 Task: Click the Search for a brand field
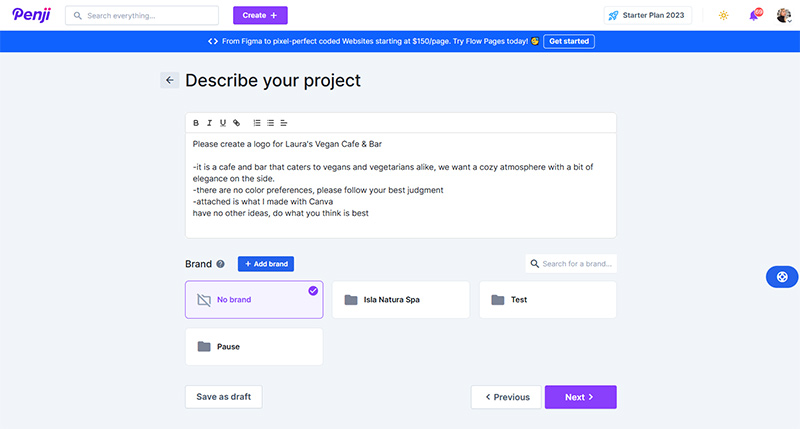click(571, 264)
